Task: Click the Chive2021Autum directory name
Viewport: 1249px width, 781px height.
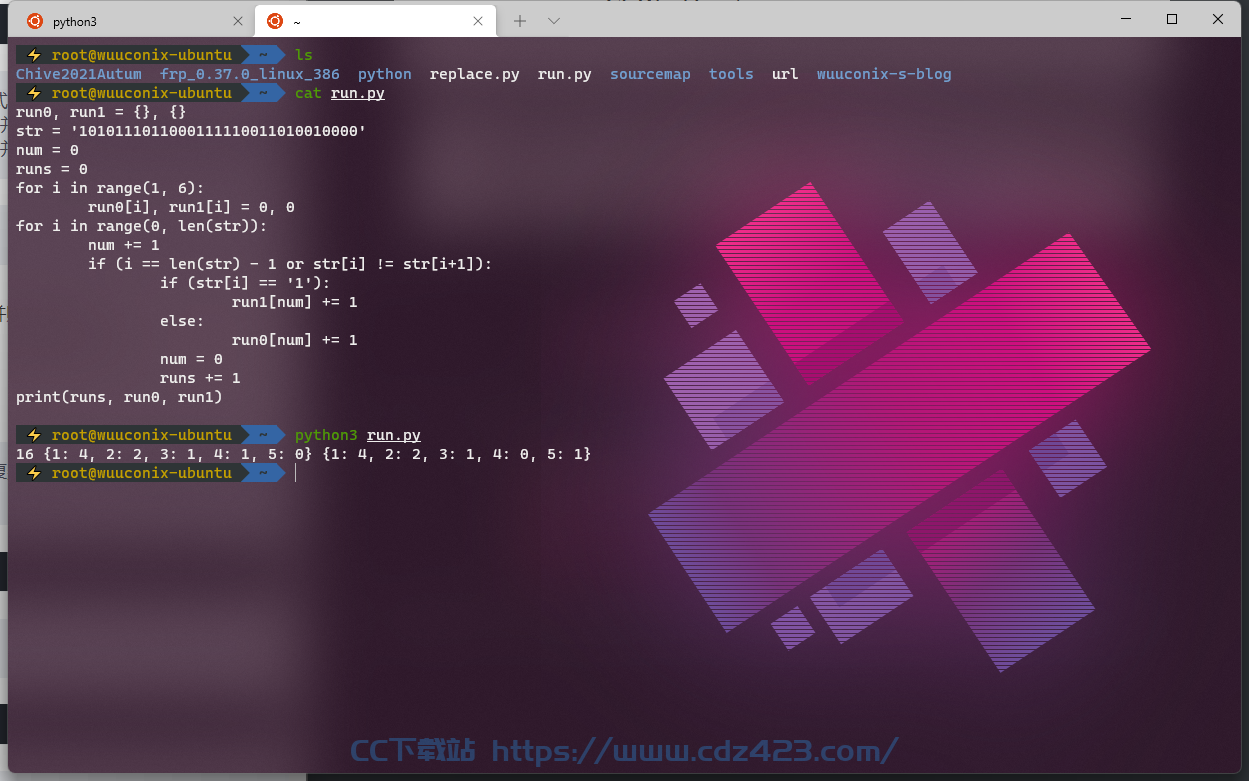Action: pyautogui.click(x=79, y=74)
